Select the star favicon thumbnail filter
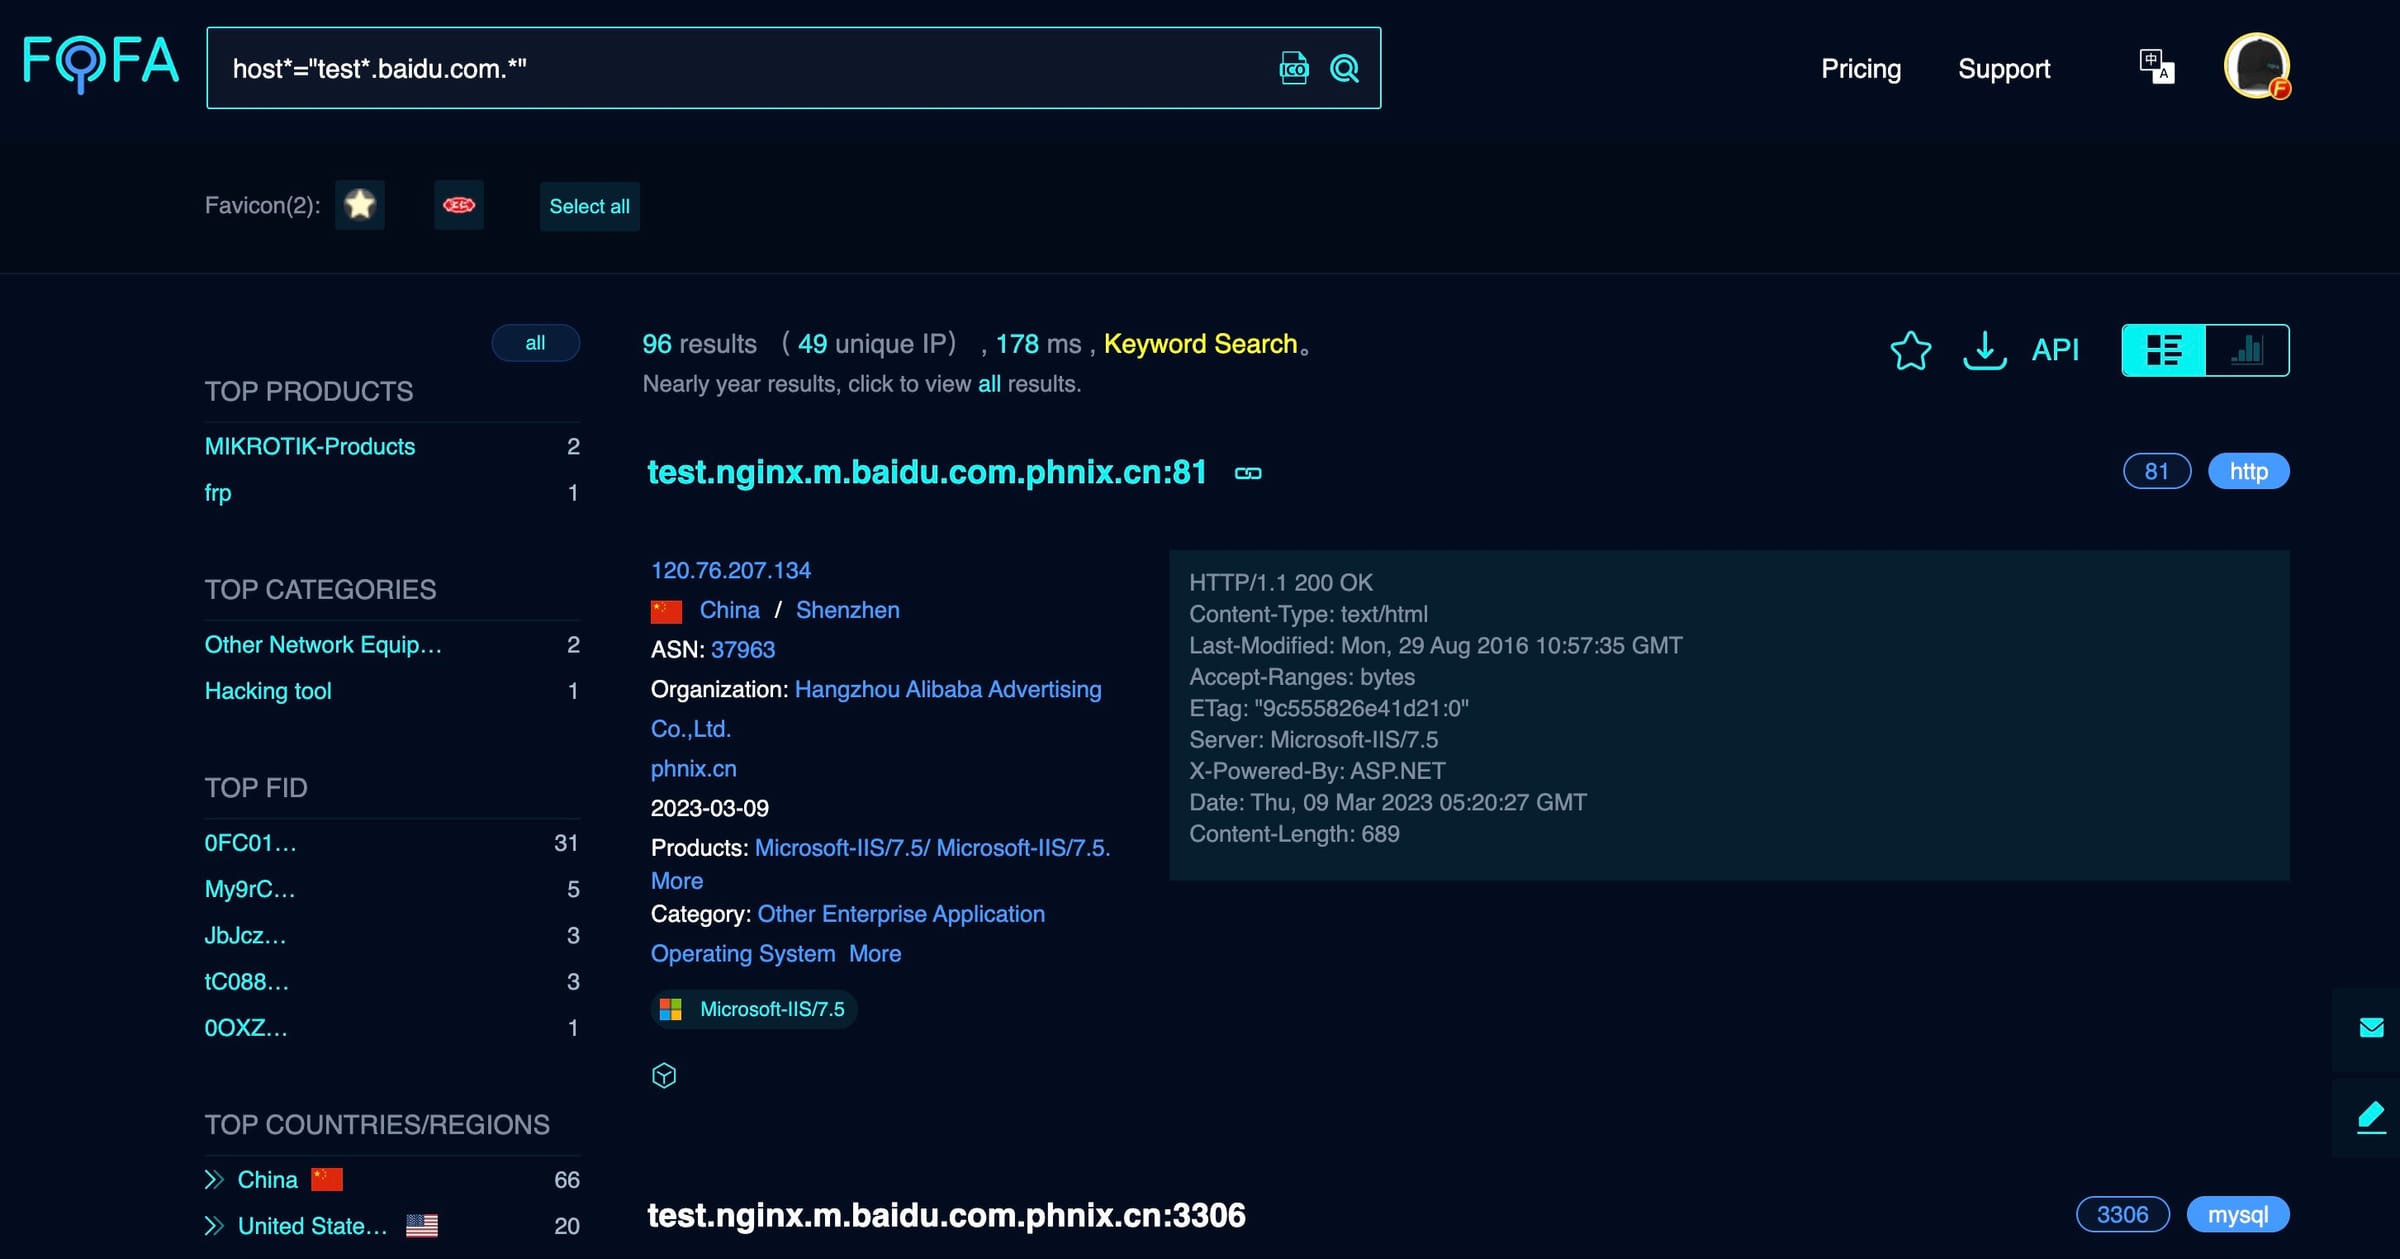Viewport: 2400px width, 1259px height. [359, 205]
